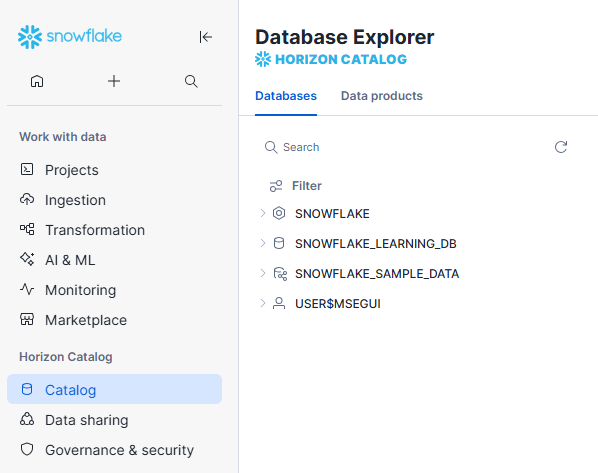Click the HORIZON CATALOG heading text
Viewport: 598px width, 473px height.
coord(341,60)
